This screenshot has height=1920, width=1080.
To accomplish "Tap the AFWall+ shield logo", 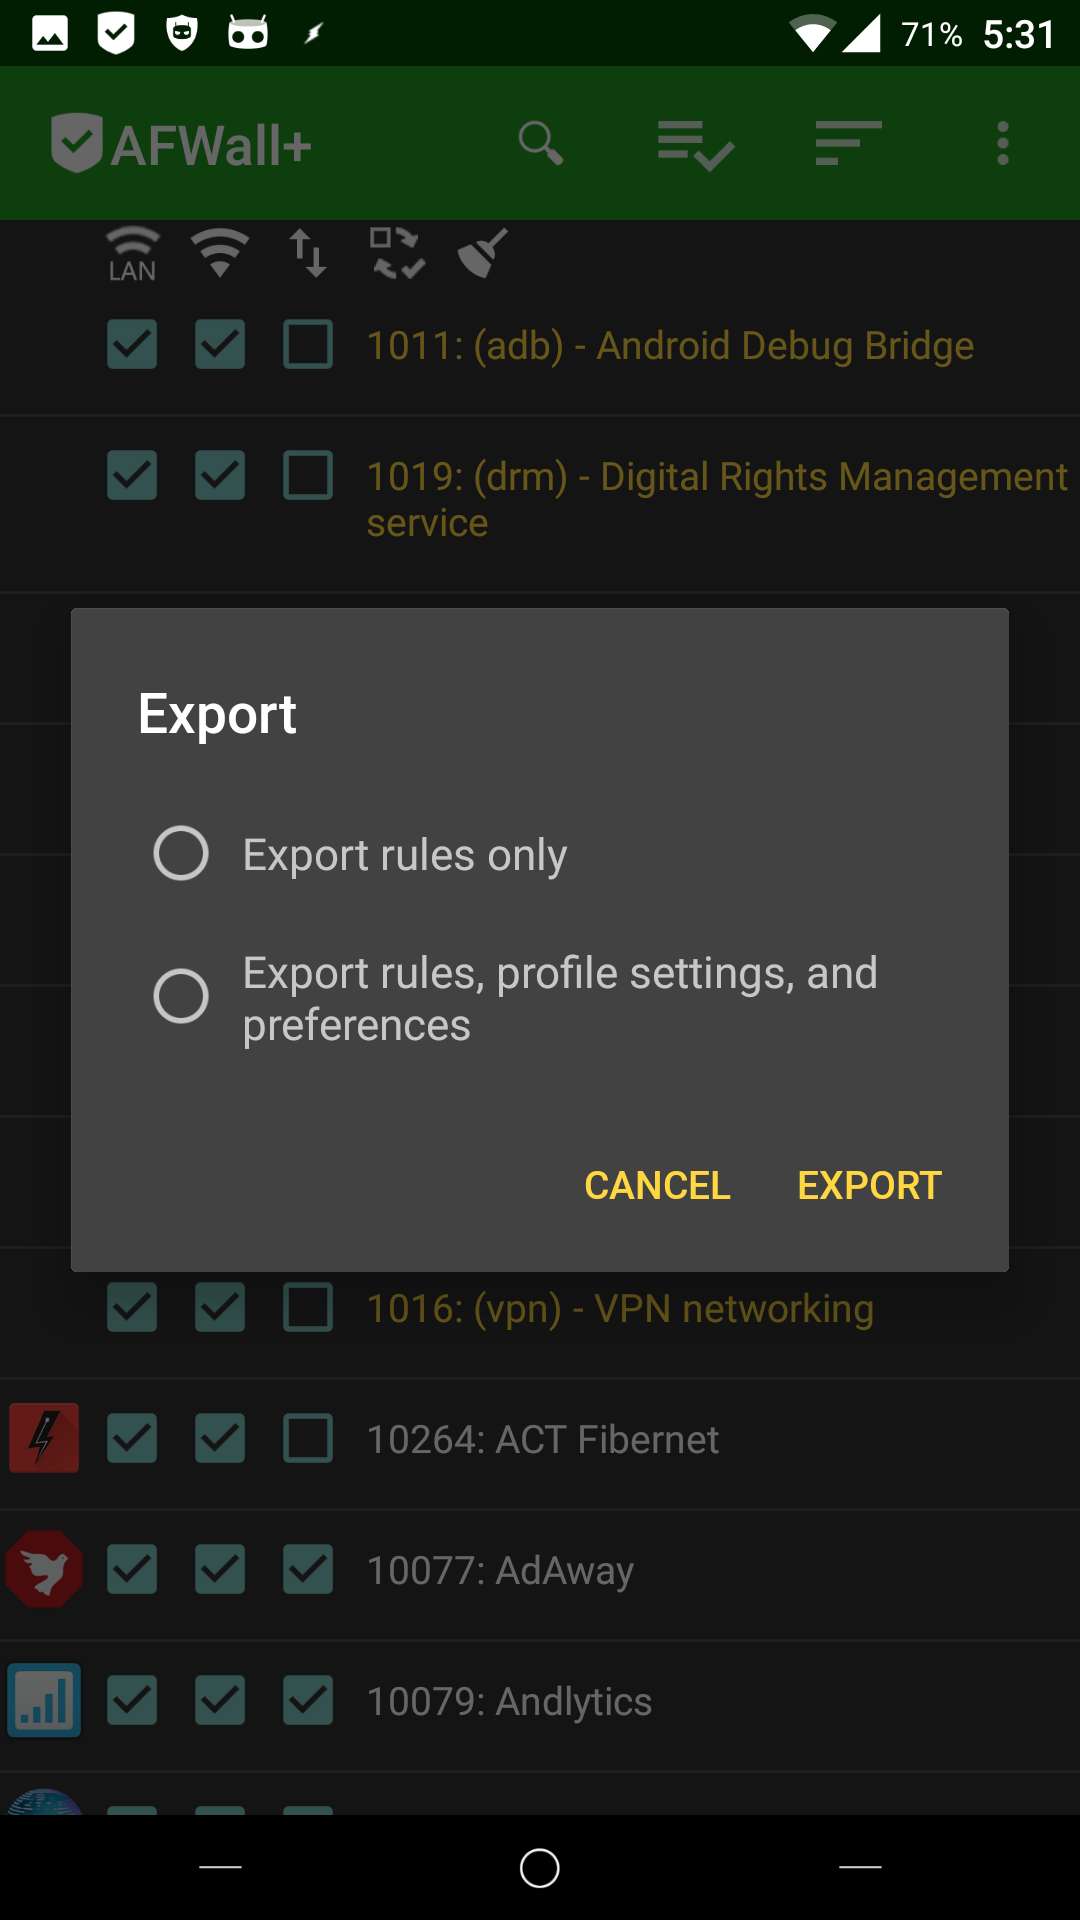I will [76, 143].
